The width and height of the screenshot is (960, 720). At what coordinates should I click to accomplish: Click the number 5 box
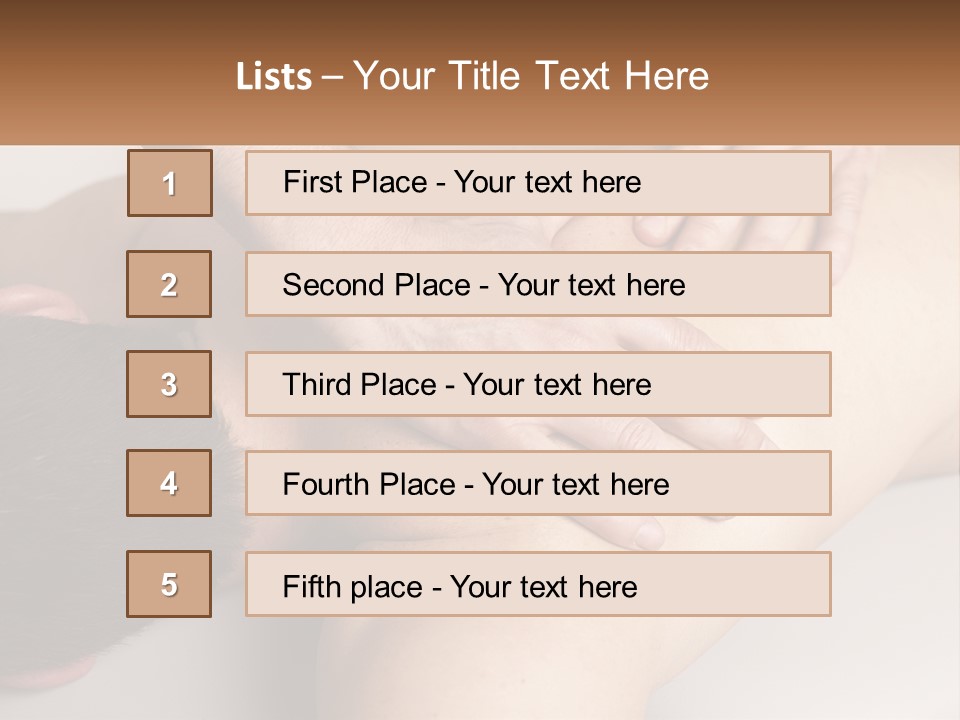coord(169,584)
